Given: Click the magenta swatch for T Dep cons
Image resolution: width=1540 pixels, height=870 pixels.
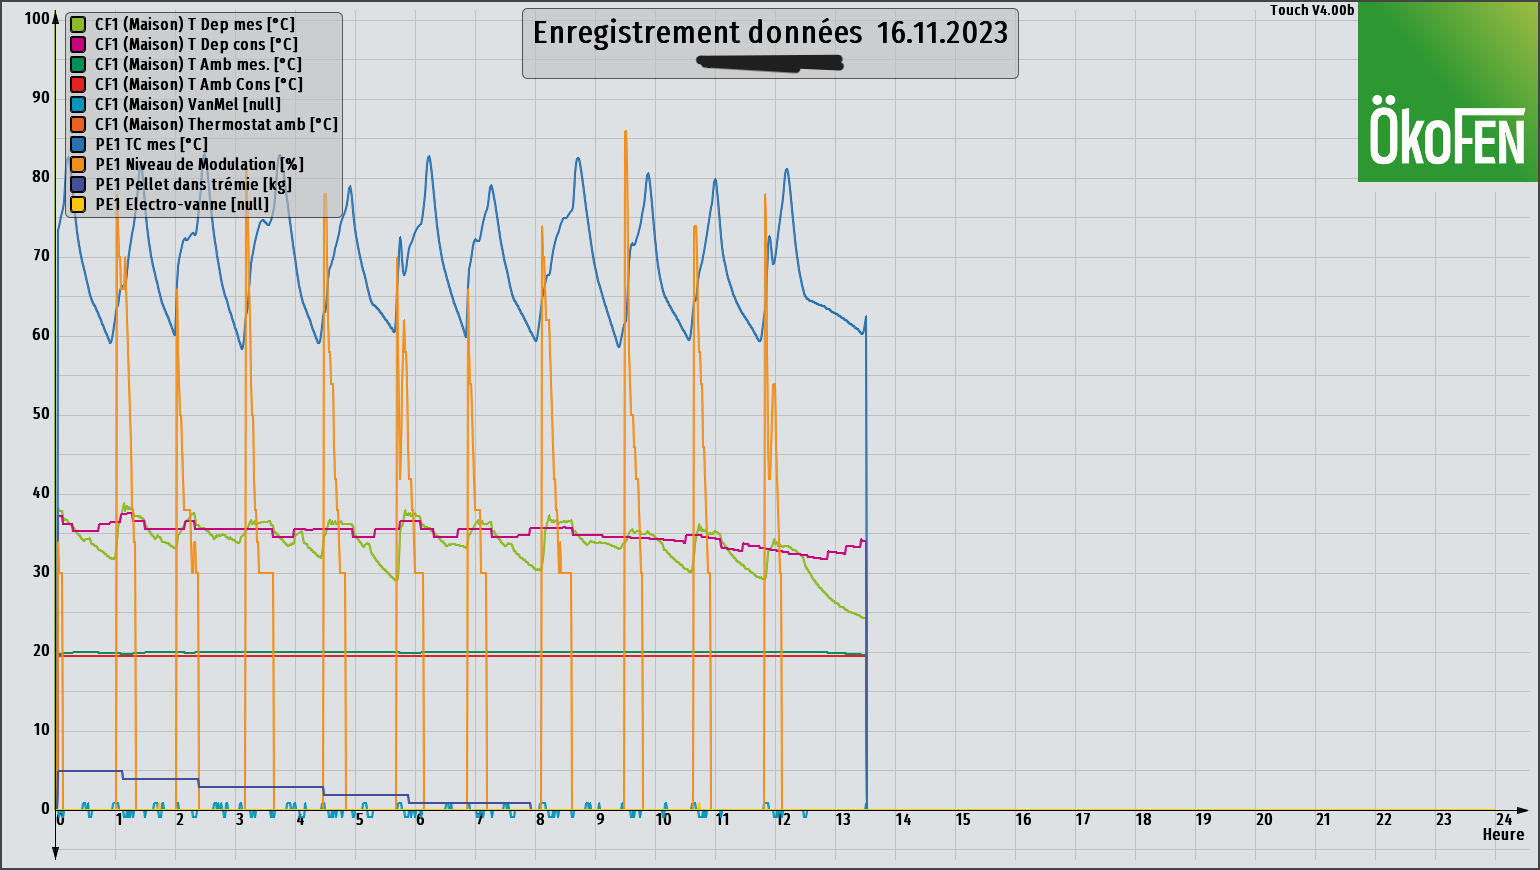Looking at the screenshot, I should 78,44.
